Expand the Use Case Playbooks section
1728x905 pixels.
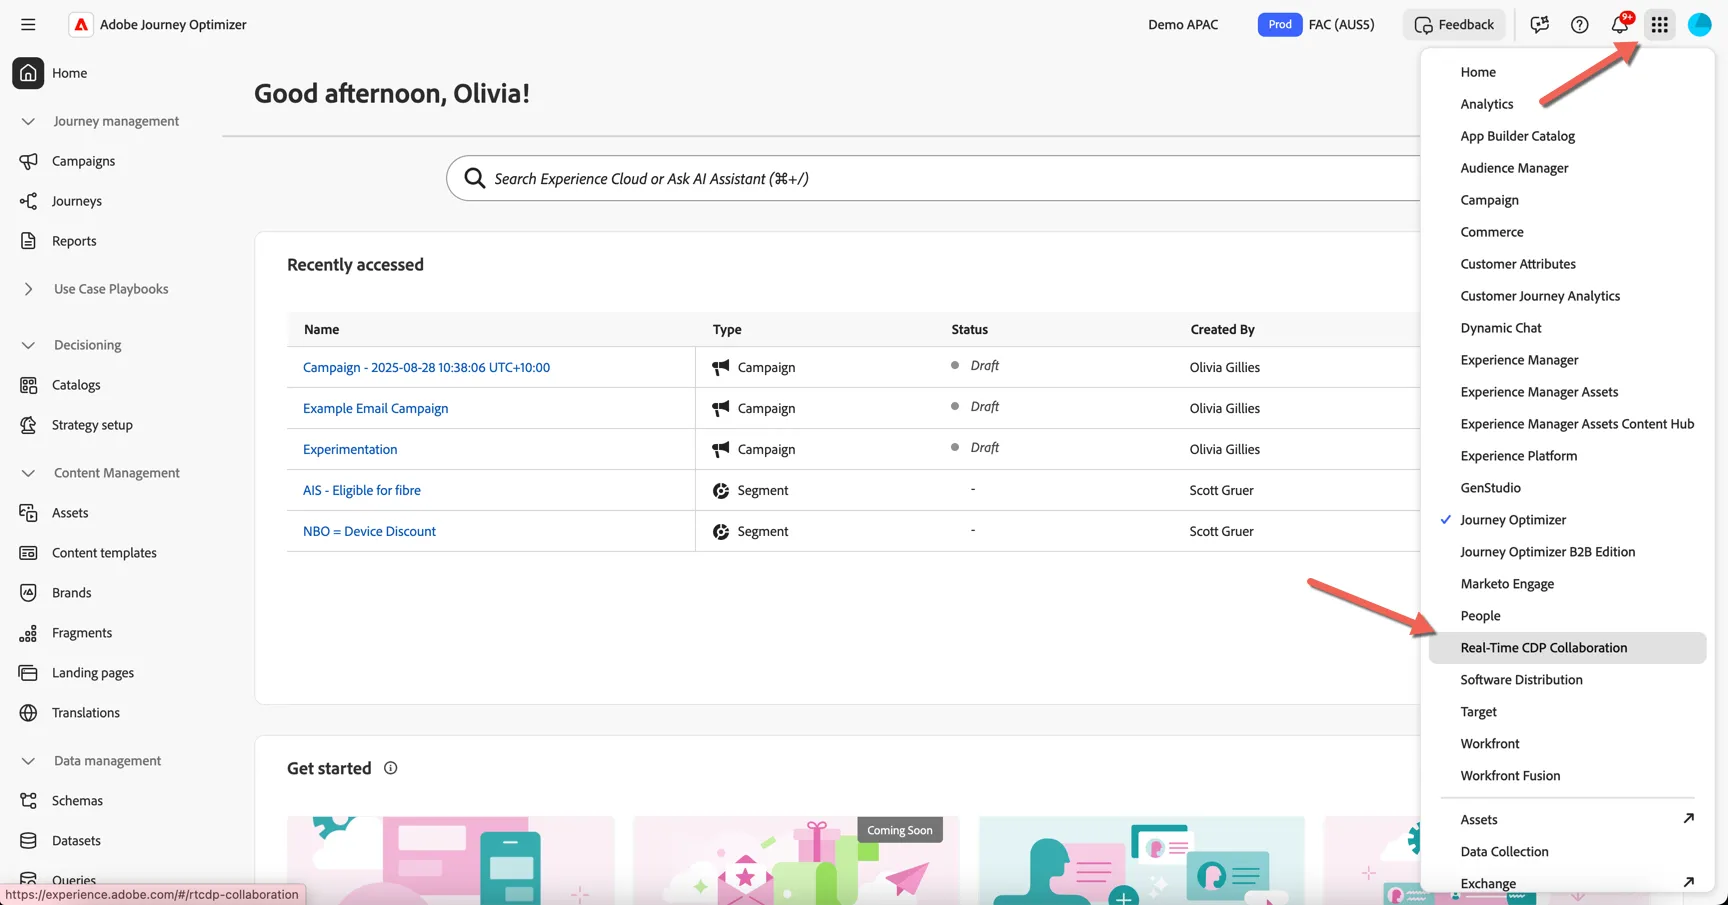pos(28,289)
